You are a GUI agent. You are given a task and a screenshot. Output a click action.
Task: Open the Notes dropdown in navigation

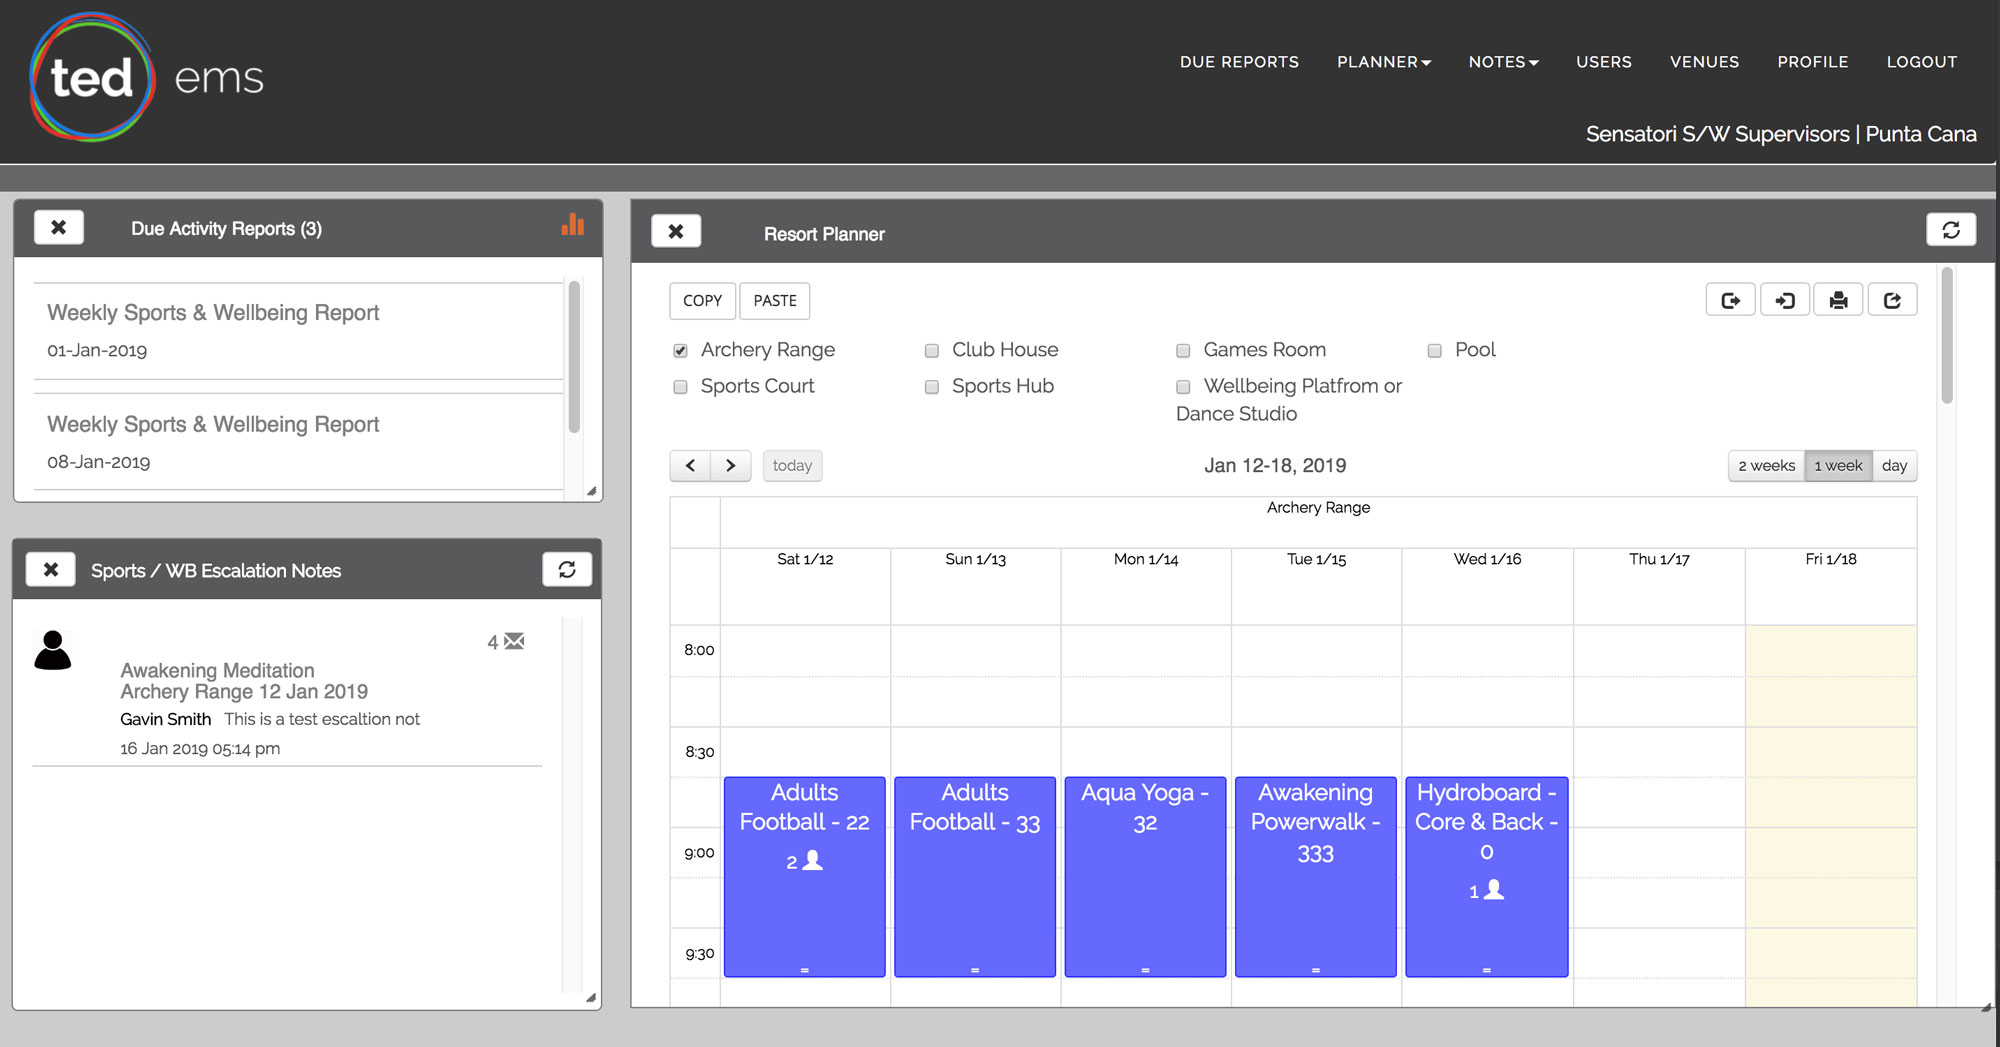click(1503, 62)
